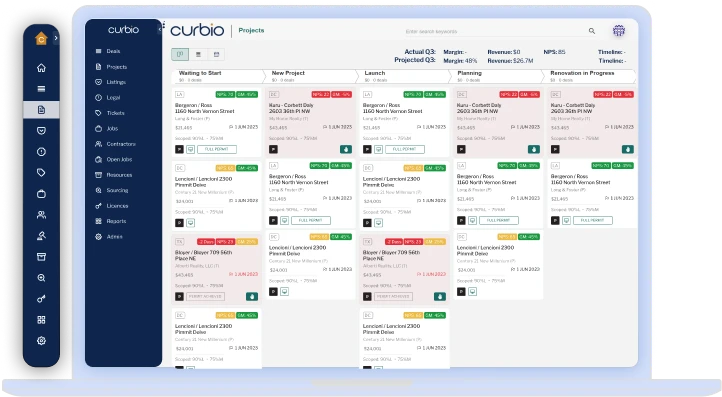Click FULL PERMIT on Planning column Bergeron card
The height and width of the screenshot is (397, 722).
pyautogui.click(x=499, y=221)
